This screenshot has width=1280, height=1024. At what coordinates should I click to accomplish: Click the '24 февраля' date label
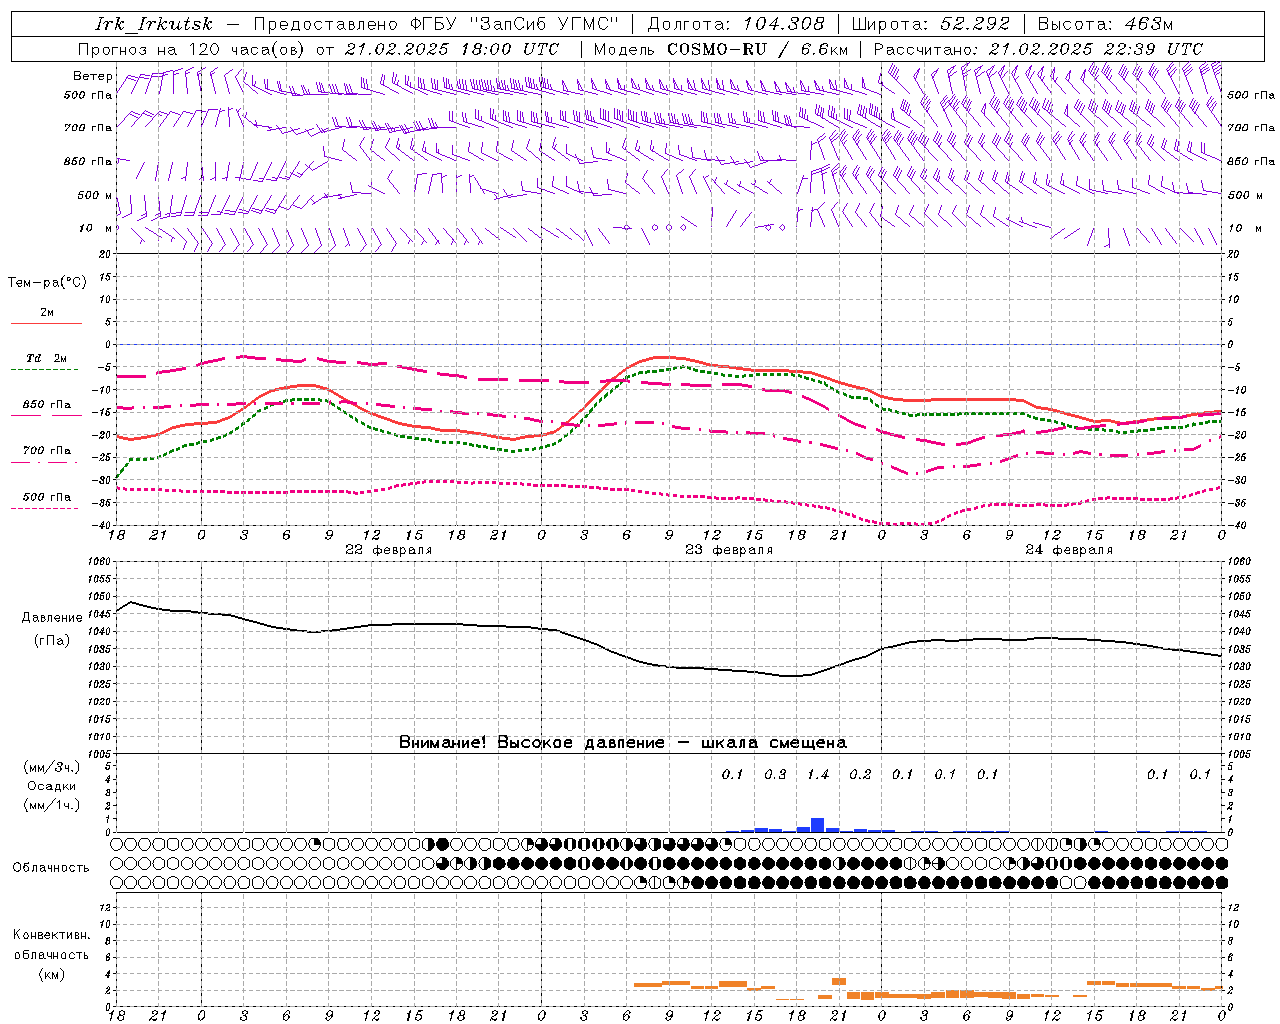(x=1069, y=550)
